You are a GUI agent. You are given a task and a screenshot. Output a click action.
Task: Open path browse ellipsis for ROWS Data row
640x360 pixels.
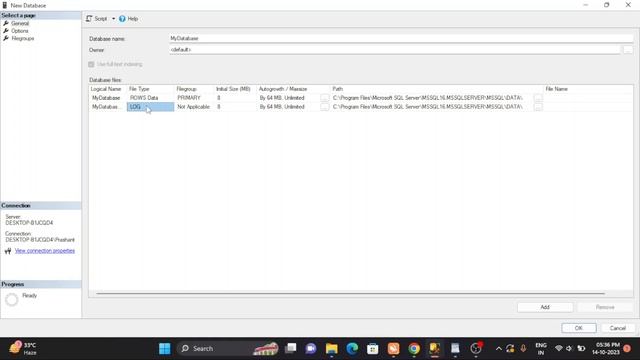(538, 98)
